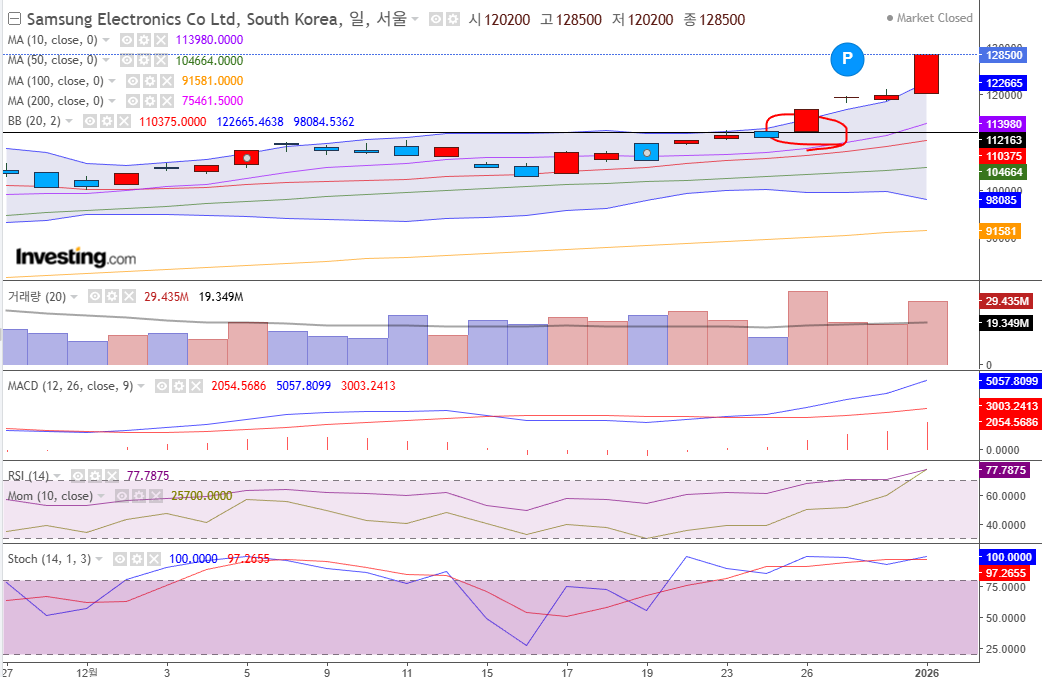Expand dropdown arrow for RSI (14)
1042x677 pixels.
coord(57,476)
